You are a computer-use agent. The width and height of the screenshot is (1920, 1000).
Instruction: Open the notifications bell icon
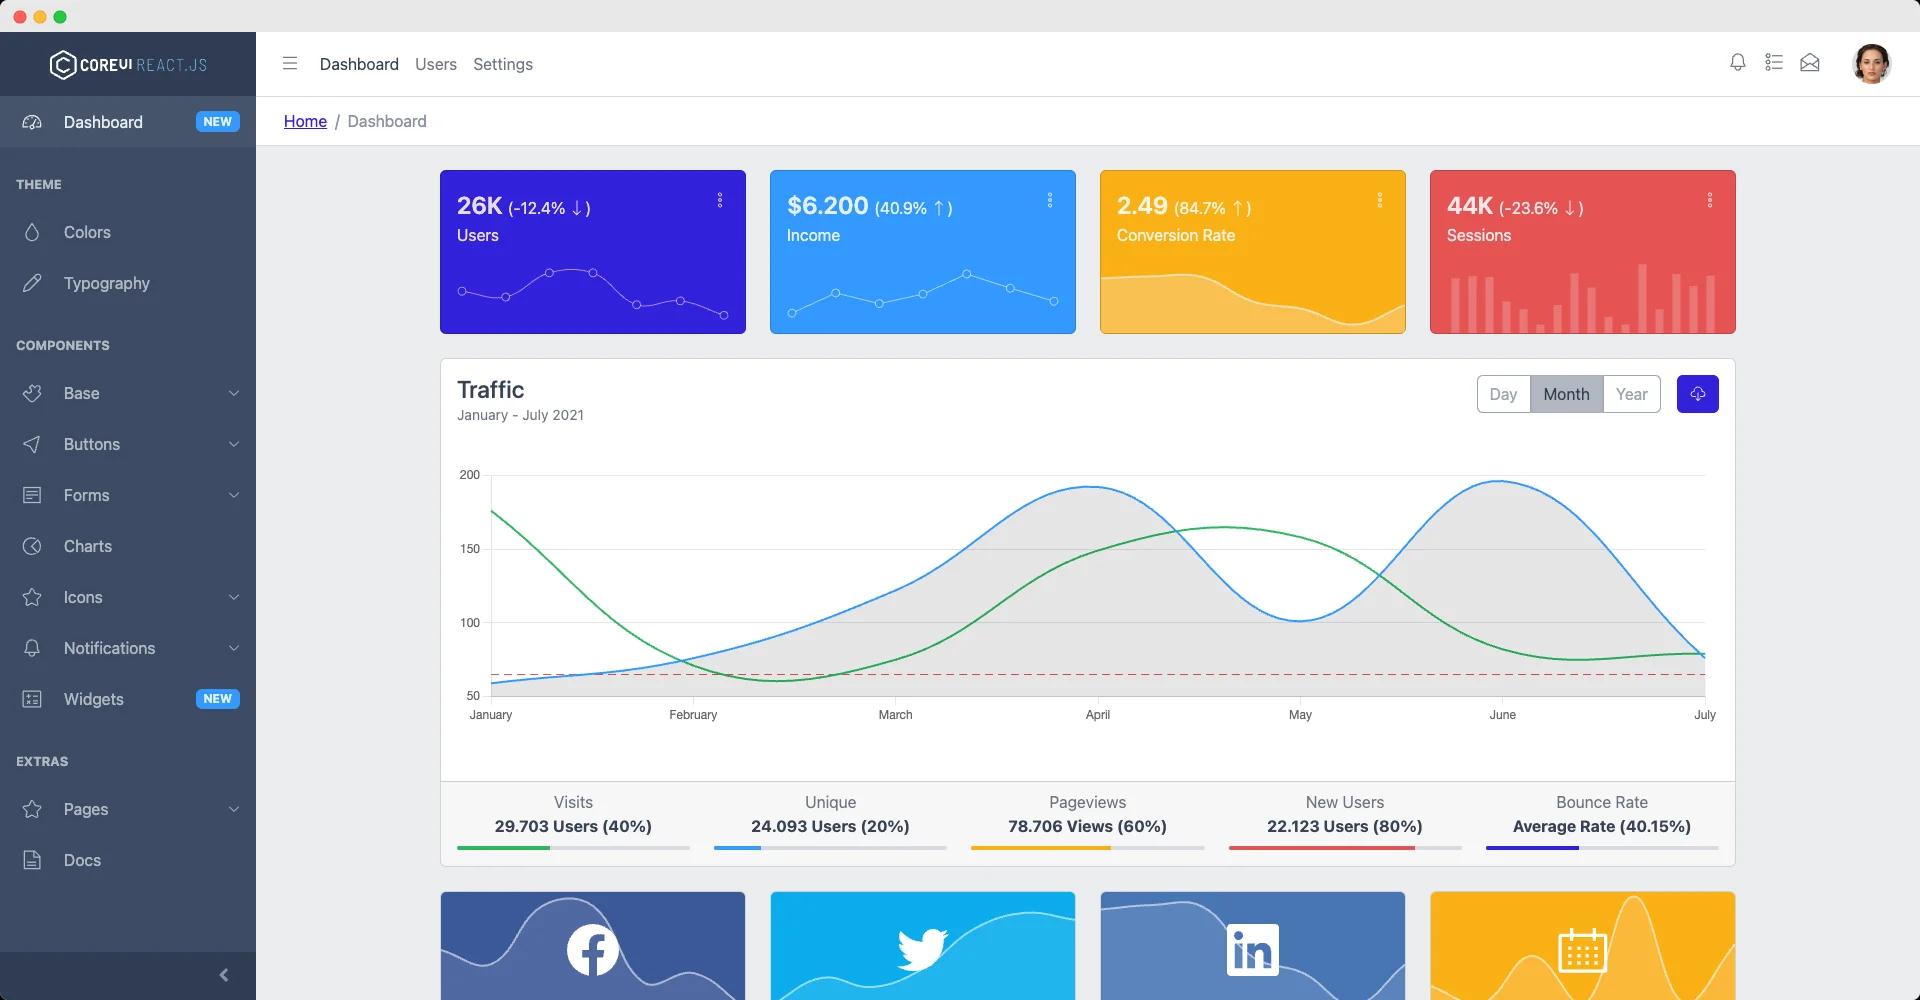pos(1737,62)
